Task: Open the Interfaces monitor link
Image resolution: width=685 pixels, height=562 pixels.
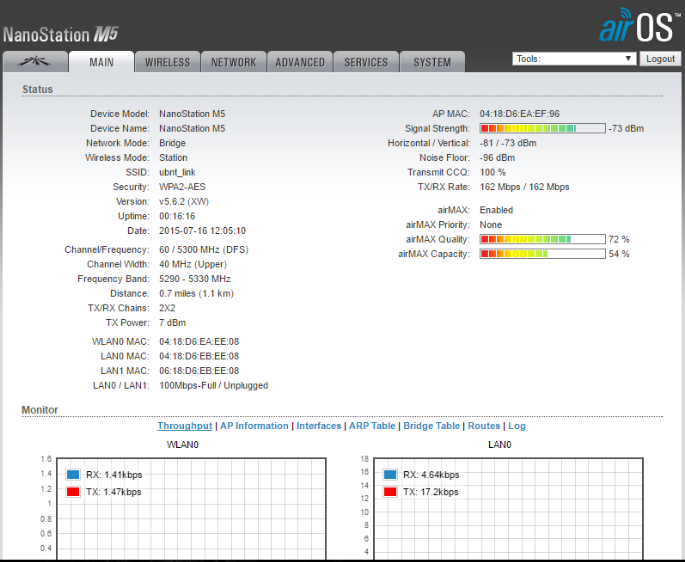Action: tap(318, 426)
